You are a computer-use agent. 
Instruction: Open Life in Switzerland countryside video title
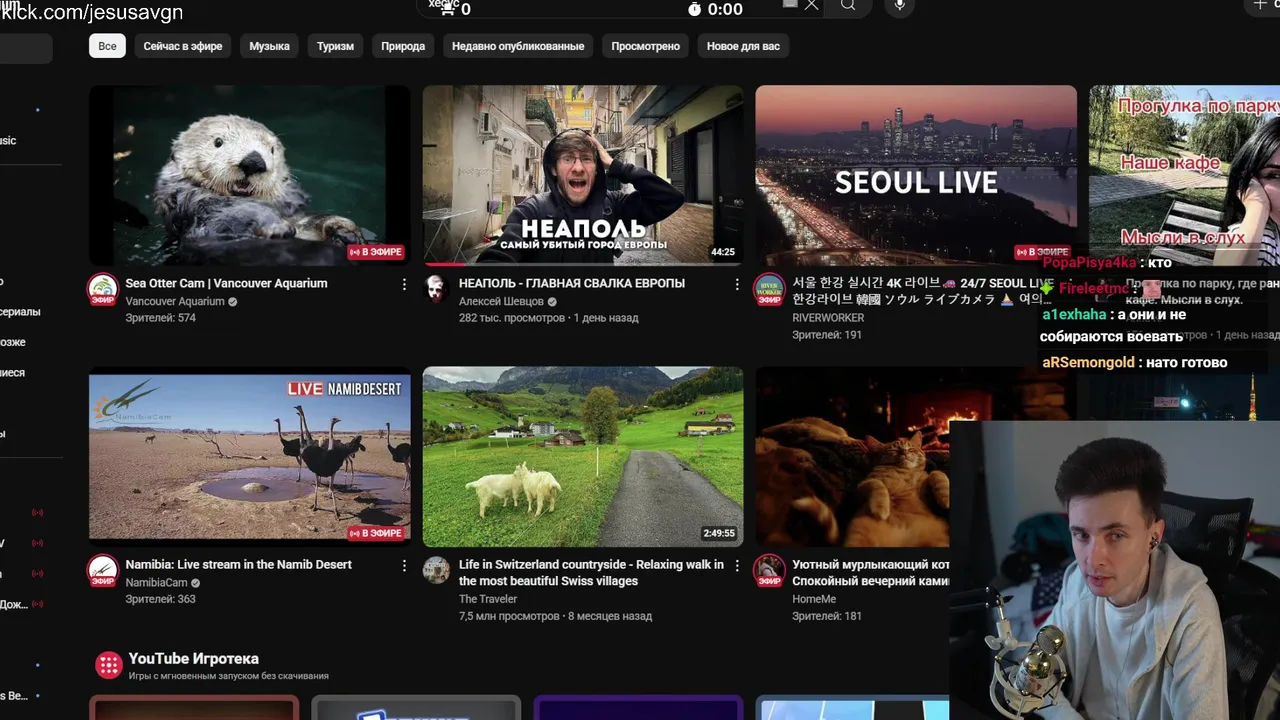coord(591,572)
